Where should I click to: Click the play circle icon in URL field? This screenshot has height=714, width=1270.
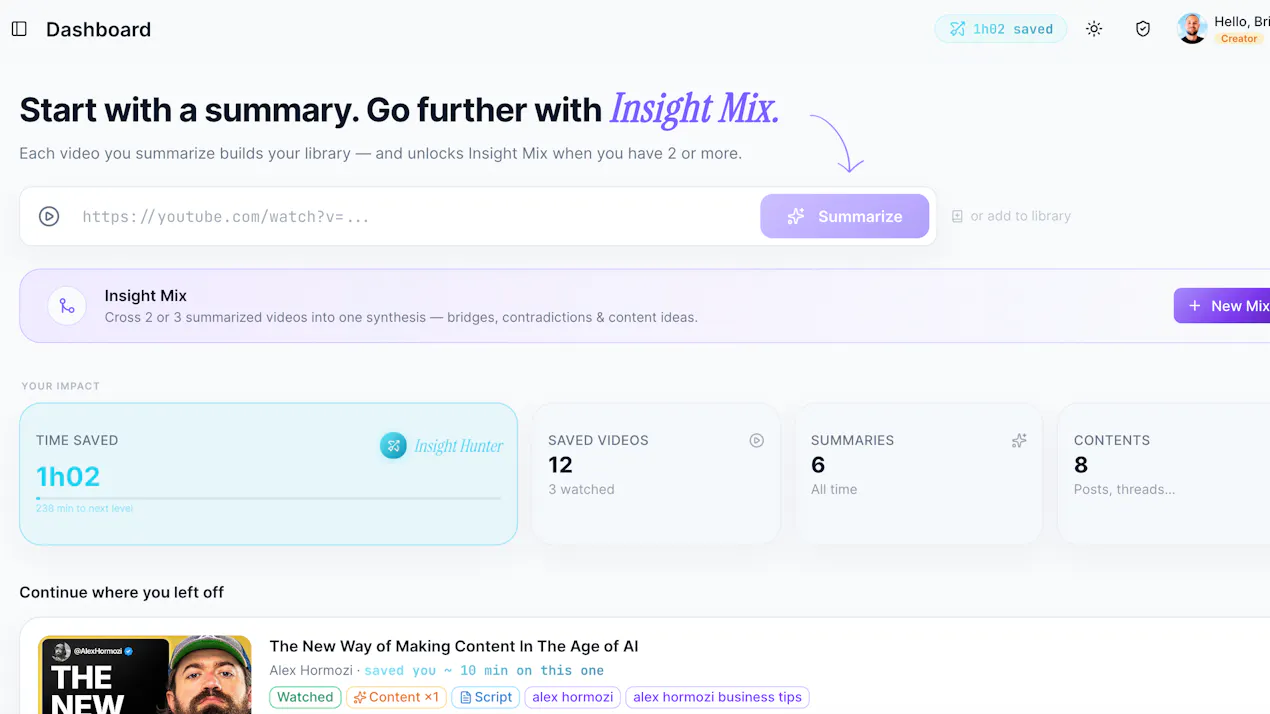(x=49, y=216)
